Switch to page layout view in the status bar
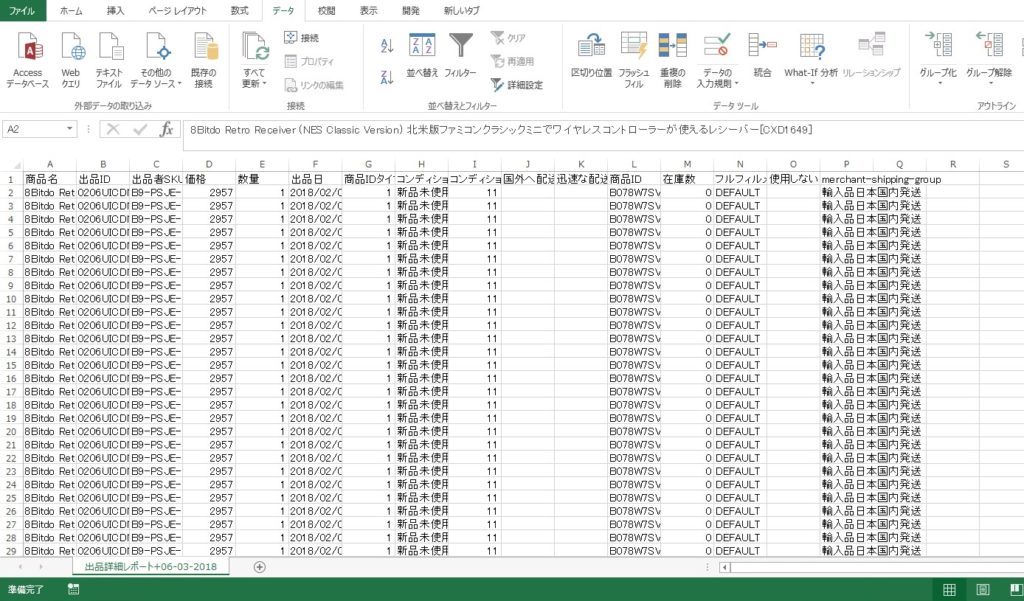 [x=982, y=589]
